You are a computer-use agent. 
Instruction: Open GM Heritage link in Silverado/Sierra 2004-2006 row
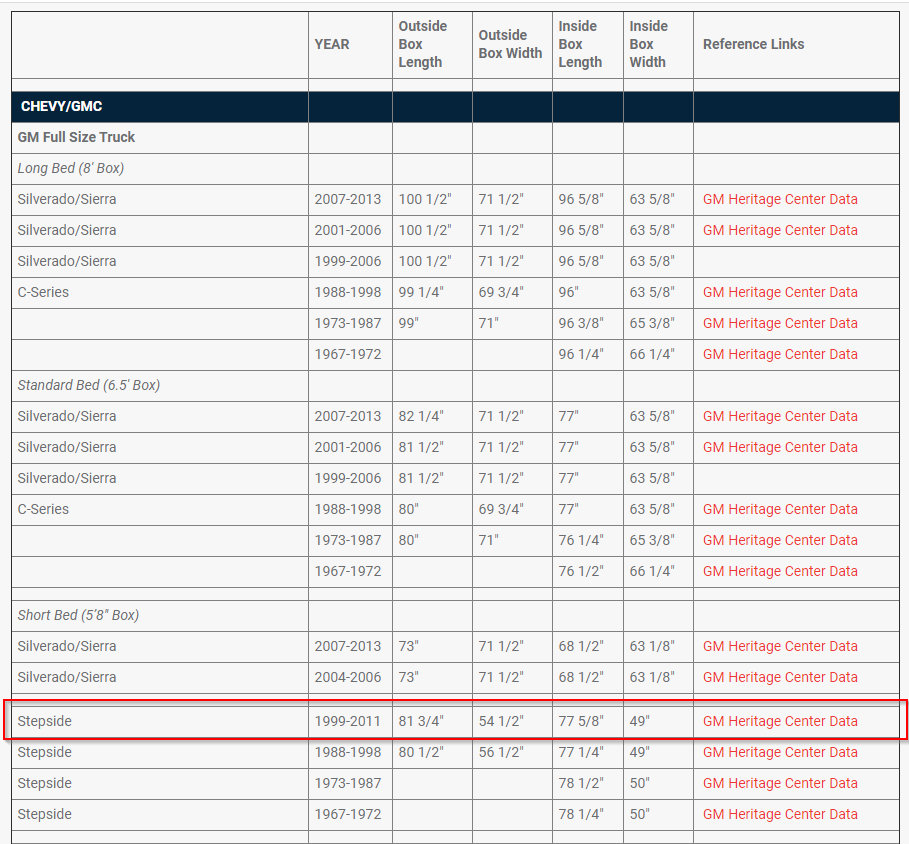pos(780,677)
